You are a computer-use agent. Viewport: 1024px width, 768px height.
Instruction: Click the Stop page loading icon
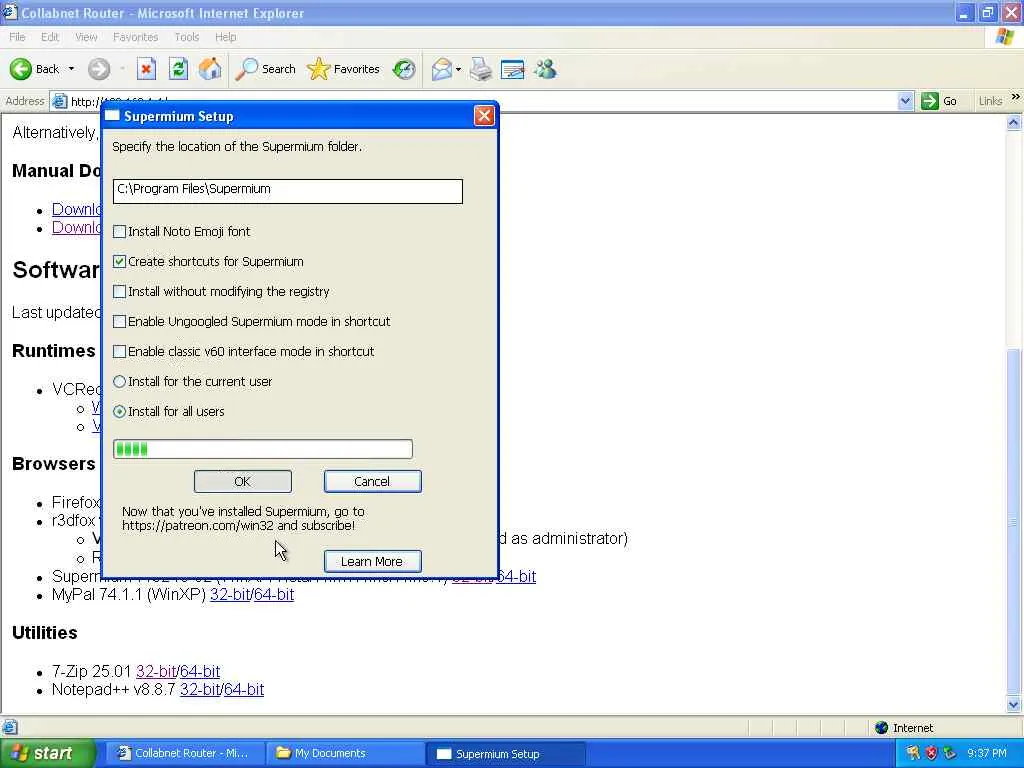click(146, 69)
